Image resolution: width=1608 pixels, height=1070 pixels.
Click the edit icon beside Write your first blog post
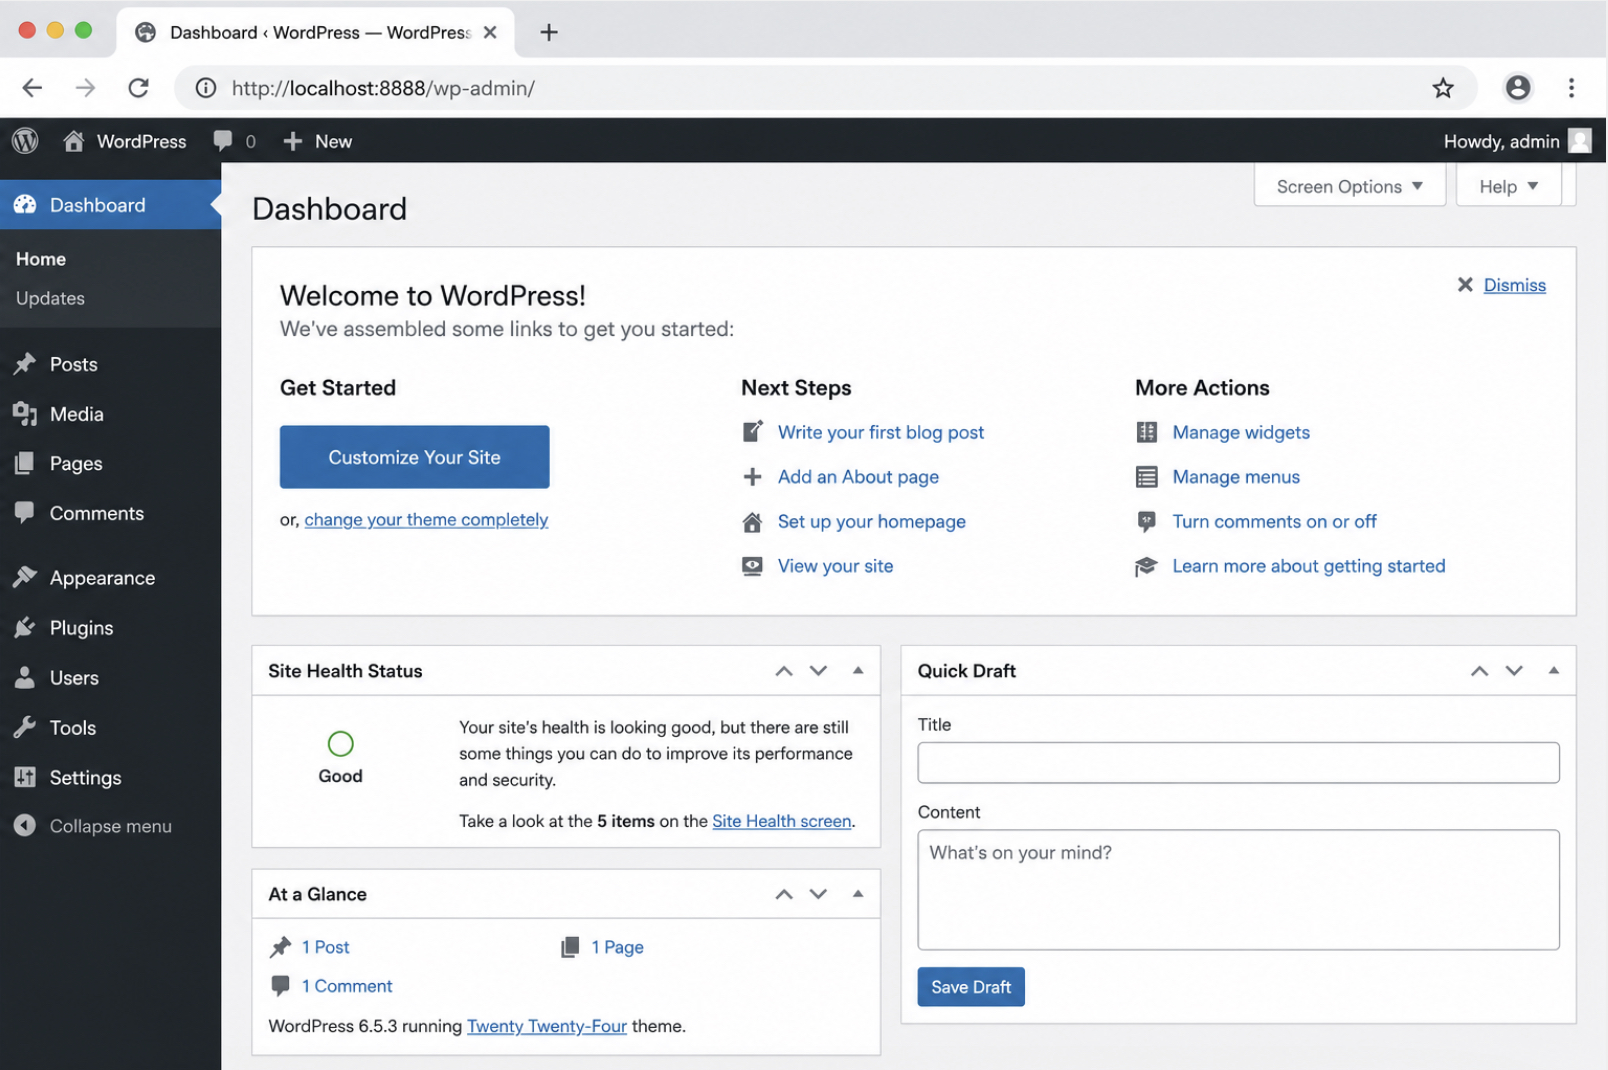click(753, 432)
